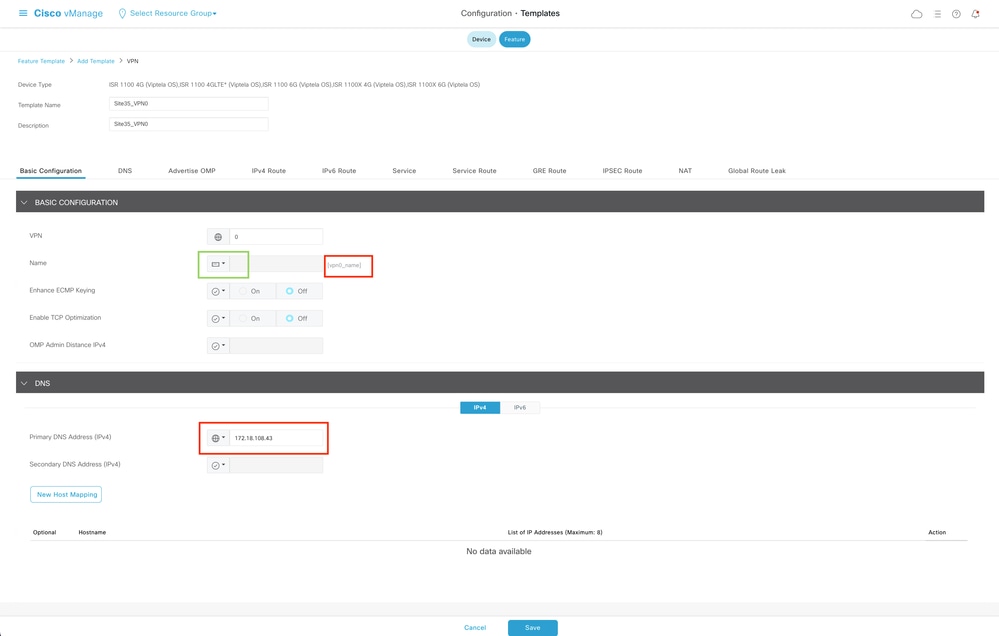This screenshot has width=999, height=636.
Task: Collapse the BASIC CONFIGURATION section
Action: (22, 201)
